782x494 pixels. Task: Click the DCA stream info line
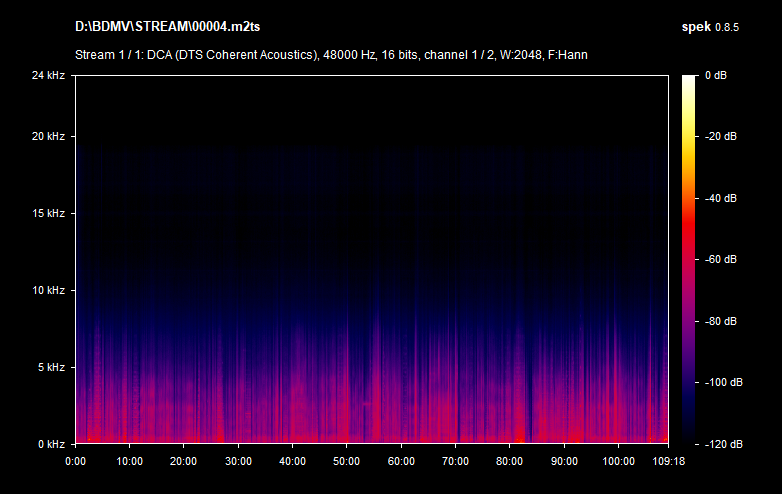(x=331, y=54)
